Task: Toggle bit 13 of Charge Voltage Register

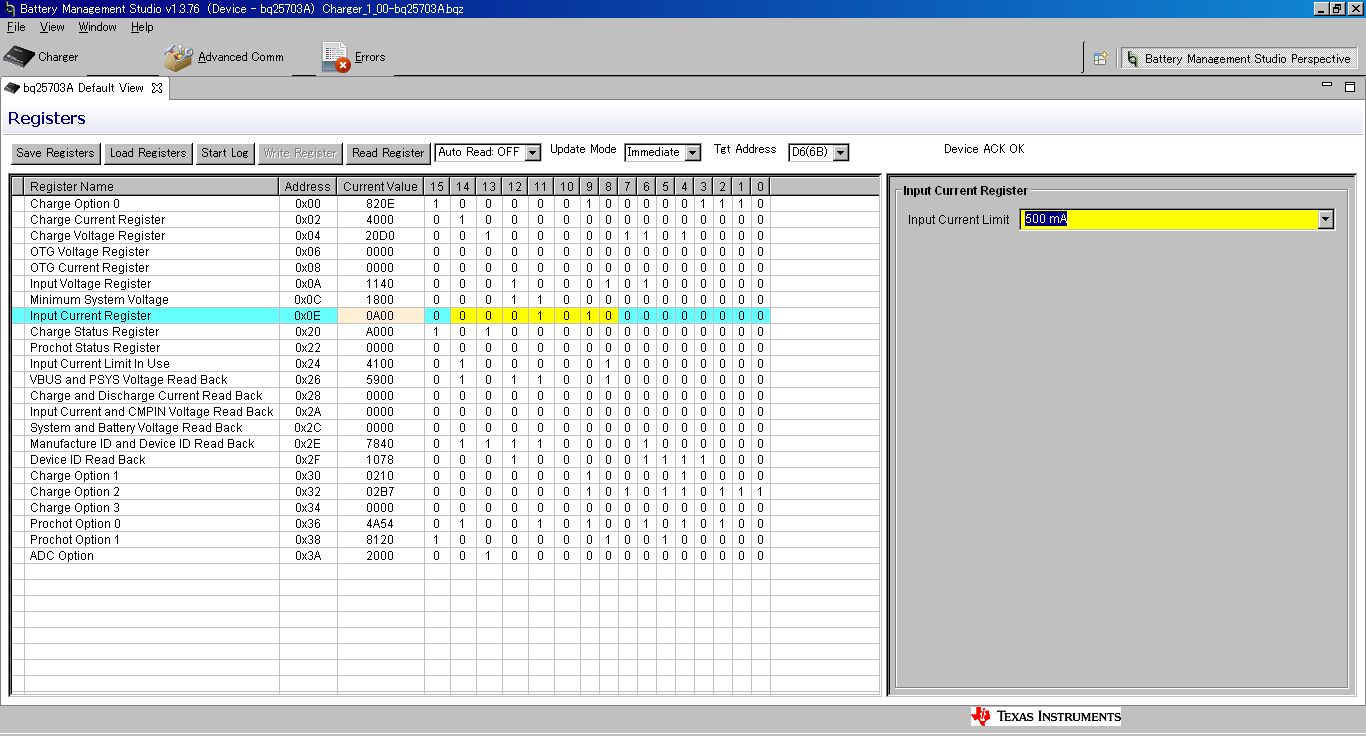Action: [488, 236]
